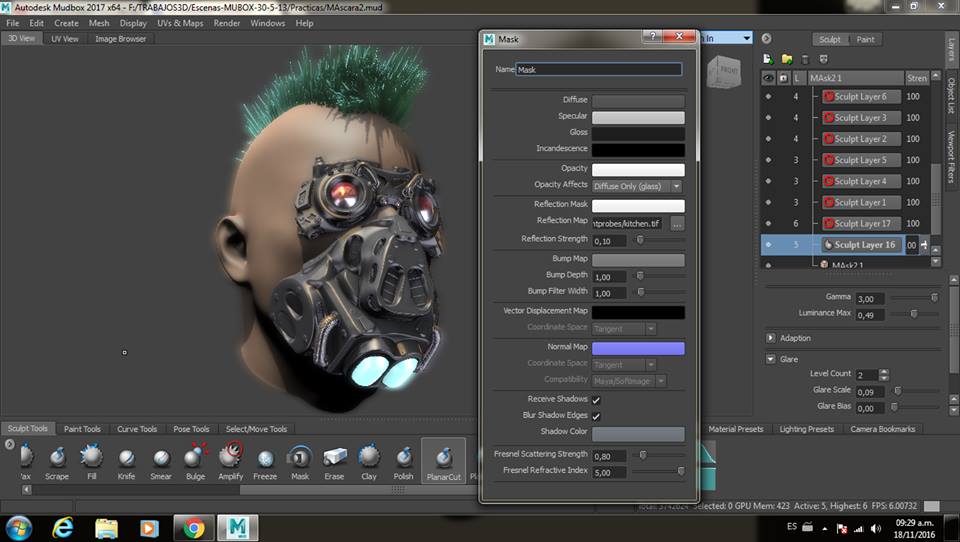This screenshot has height=542, width=960.
Task: Select the Scrape sculpt tool
Action: coord(57,462)
